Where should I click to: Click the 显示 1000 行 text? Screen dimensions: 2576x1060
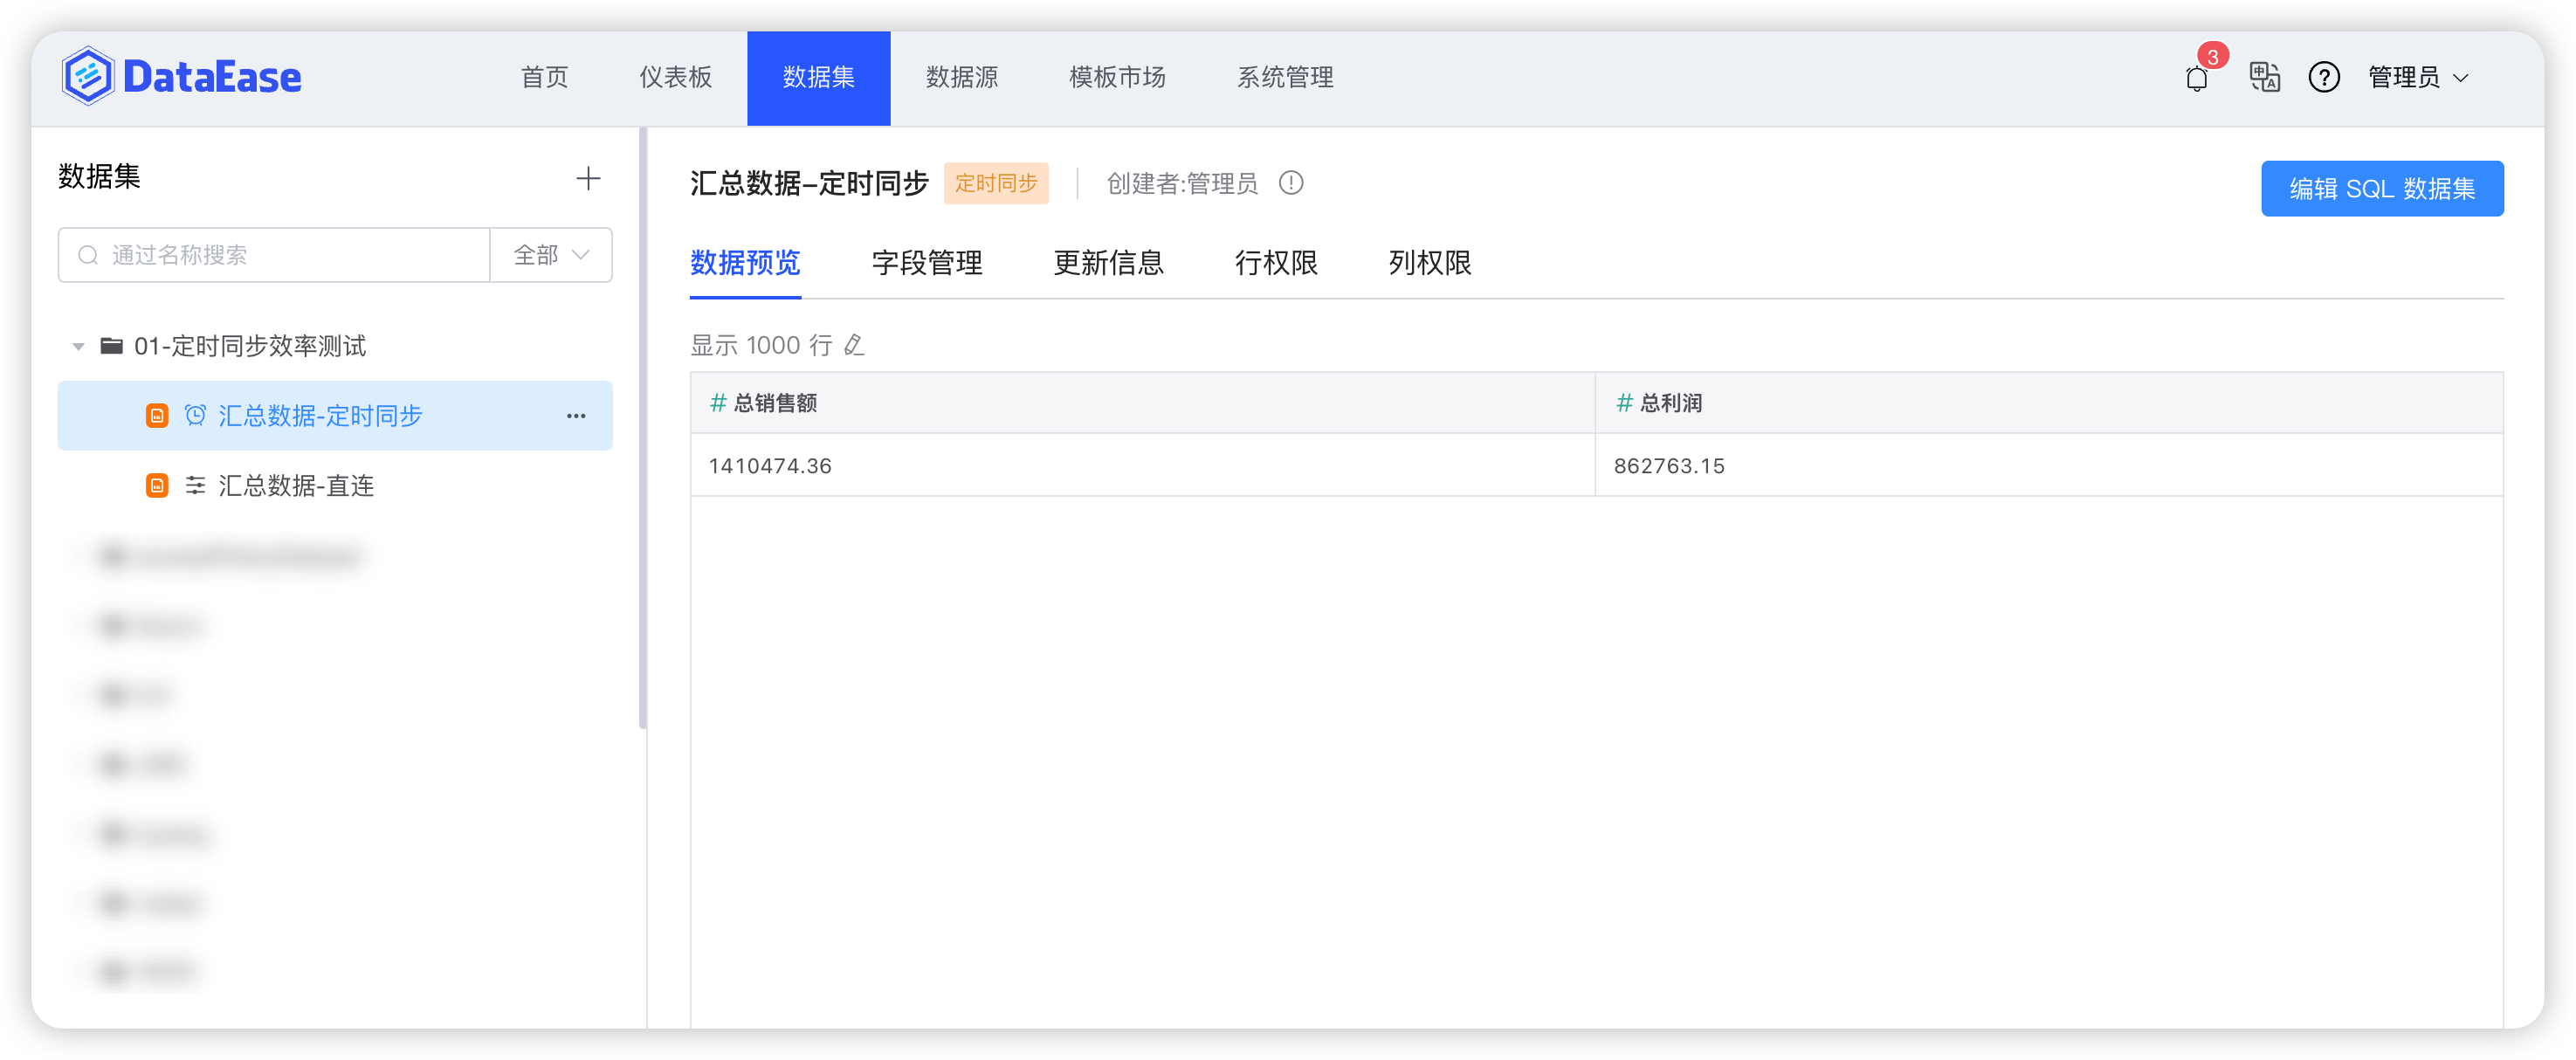761,345
